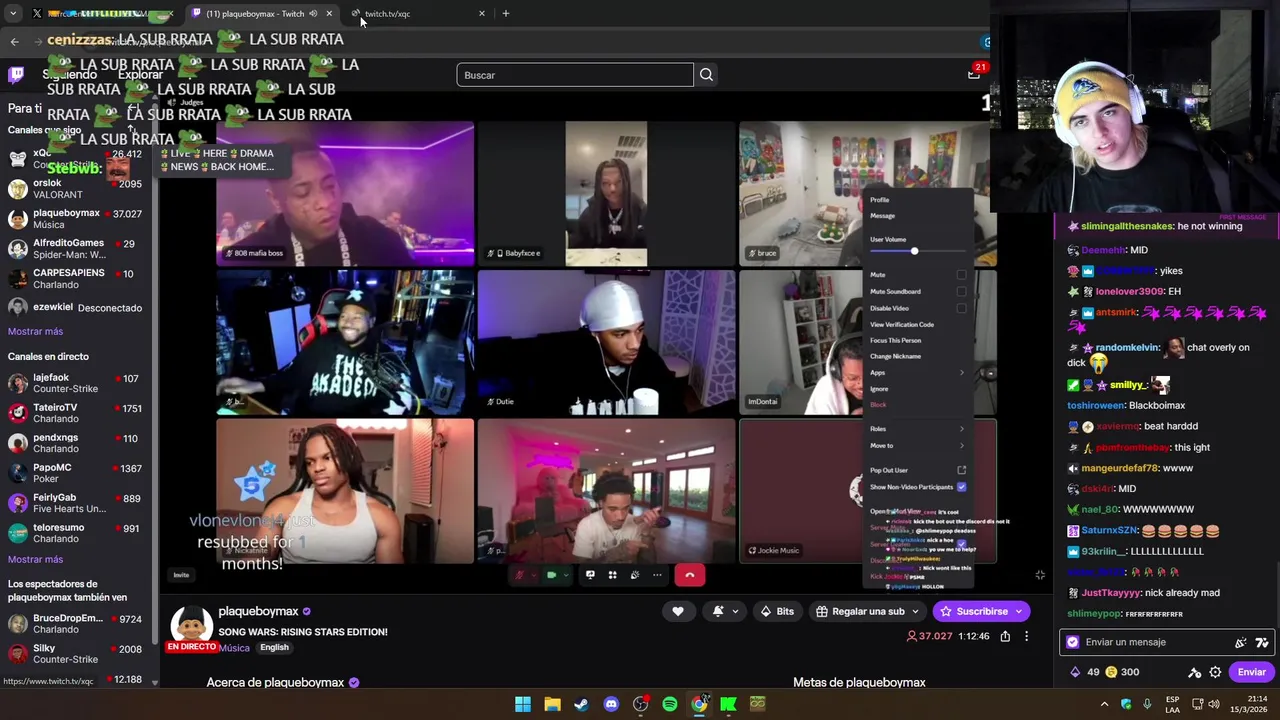
Task: Toggle the Disable Video checkbox
Action: tap(961, 308)
